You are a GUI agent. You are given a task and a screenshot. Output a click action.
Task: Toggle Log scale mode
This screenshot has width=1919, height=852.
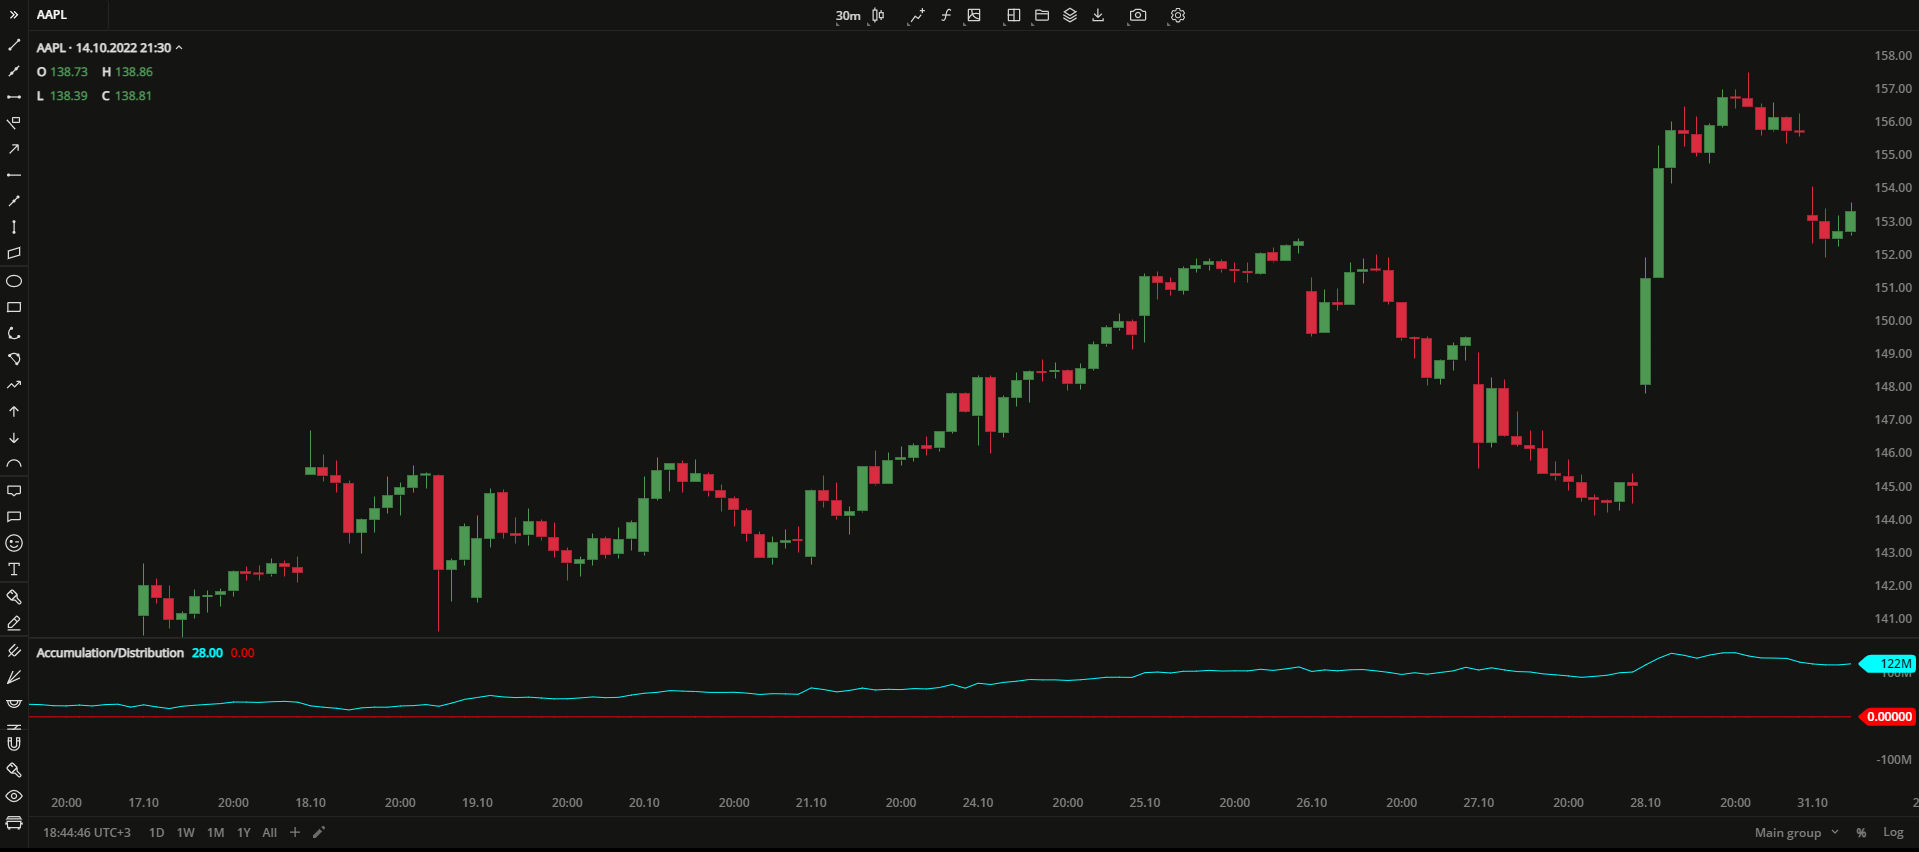click(x=1893, y=833)
